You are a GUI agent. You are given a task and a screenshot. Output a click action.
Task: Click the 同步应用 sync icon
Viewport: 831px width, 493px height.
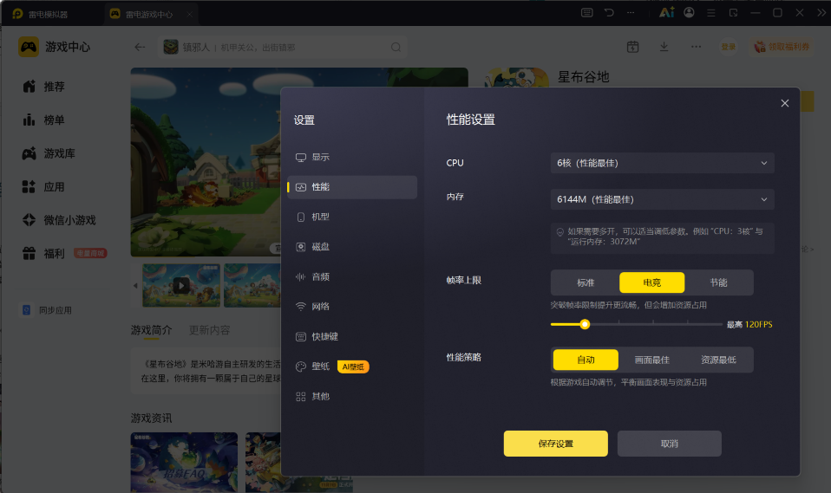tap(26, 310)
